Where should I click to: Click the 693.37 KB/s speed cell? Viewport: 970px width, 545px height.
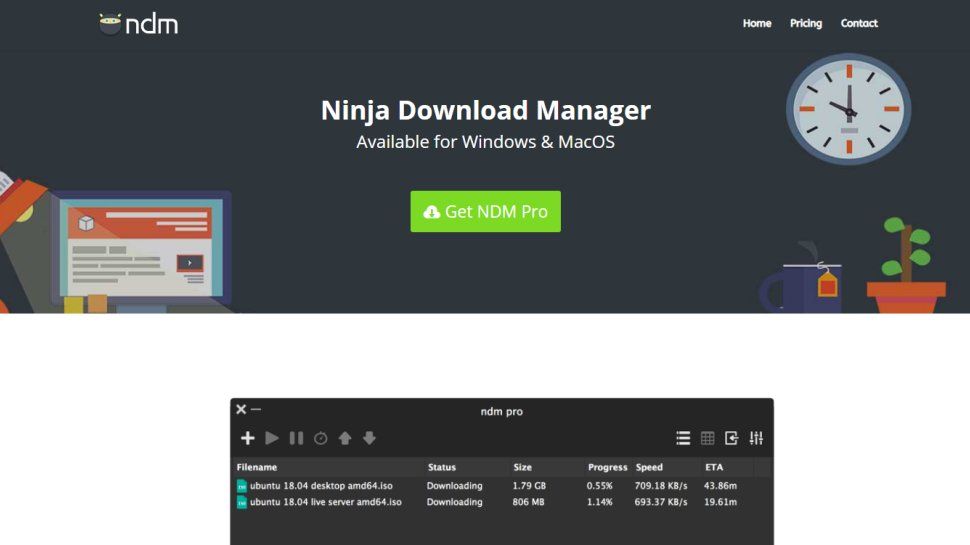pos(661,502)
